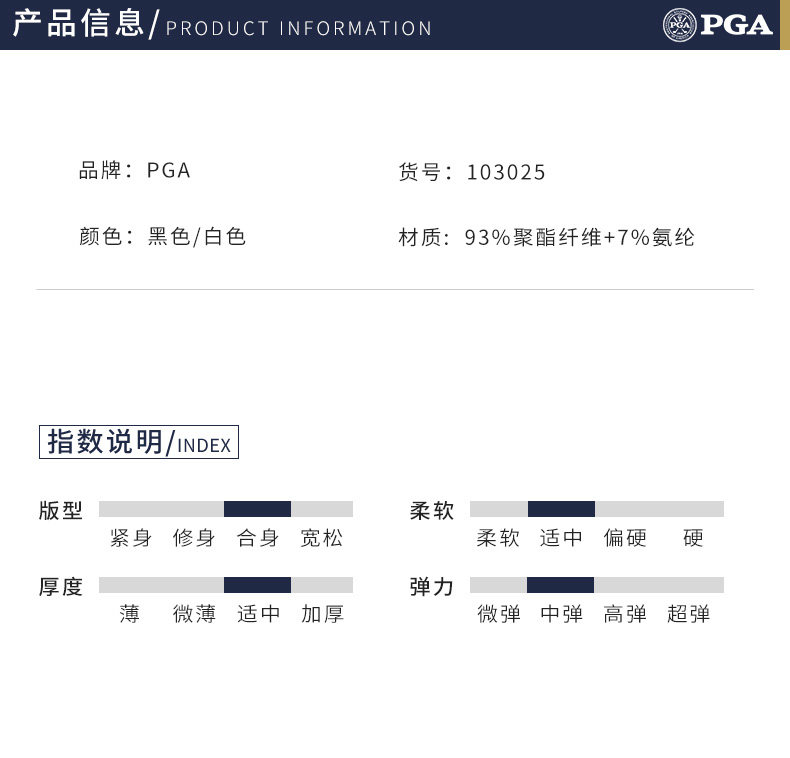This screenshot has width=790, height=758.
Task: Select the 修身 fit option
Action: (x=194, y=538)
